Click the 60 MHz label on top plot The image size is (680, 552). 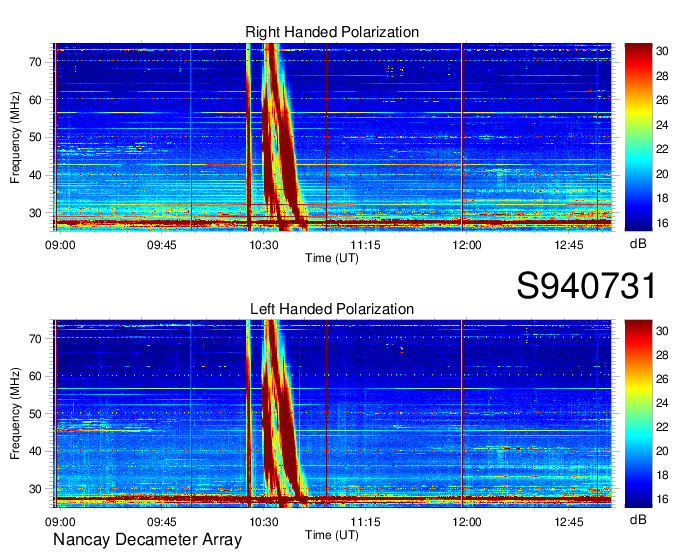[36, 100]
